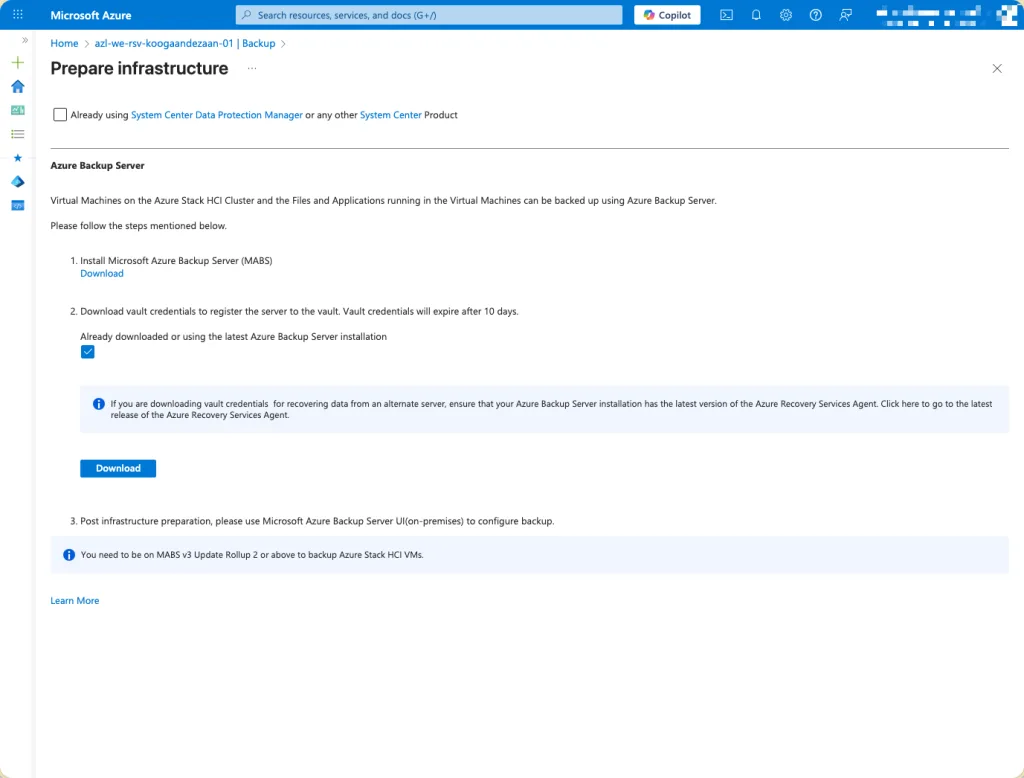
Task: Check the Already using System Center checkbox
Action: [x=61, y=115]
